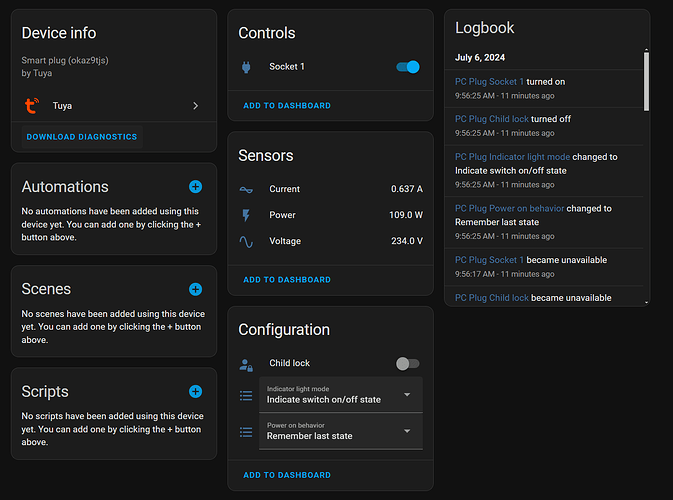This screenshot has height=500, width=673.
Task: Open the Power on behavior dropdown
Action: point(340,431)
